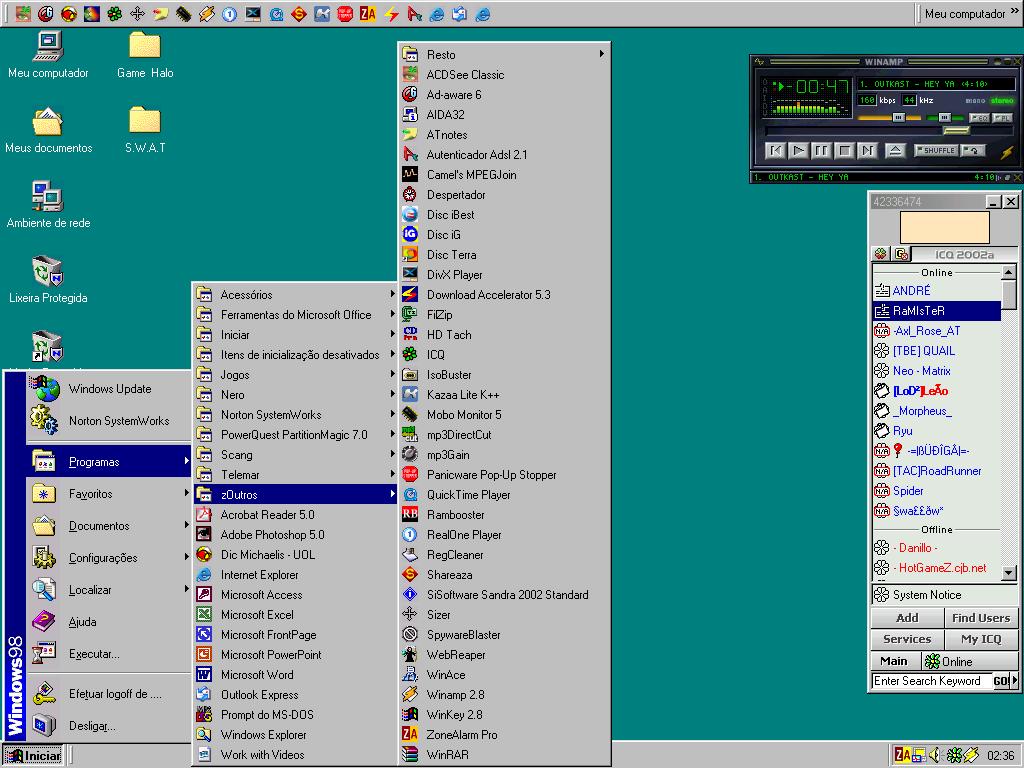
Task: Open the ICQ Main menu button
Action: [x=895, y=661]
